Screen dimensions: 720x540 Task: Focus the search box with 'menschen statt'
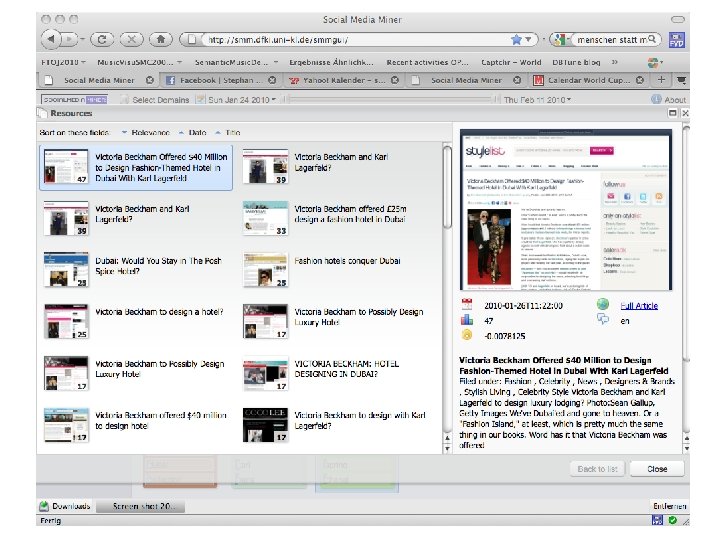[611, 40]
